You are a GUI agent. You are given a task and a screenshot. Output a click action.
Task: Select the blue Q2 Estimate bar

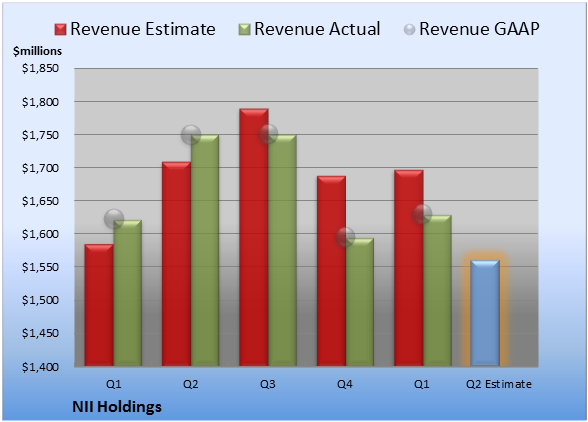pos(485,313)
